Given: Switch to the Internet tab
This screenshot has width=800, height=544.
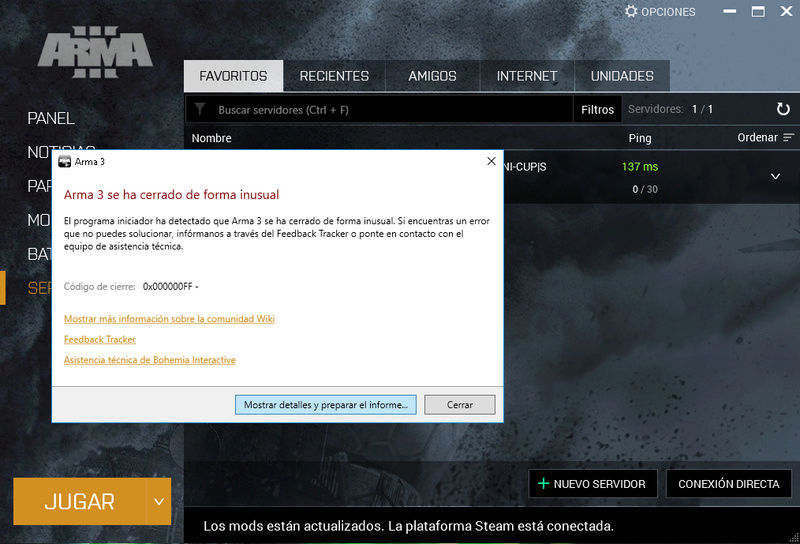Looking at the screenshot, I should pos(527,76).
